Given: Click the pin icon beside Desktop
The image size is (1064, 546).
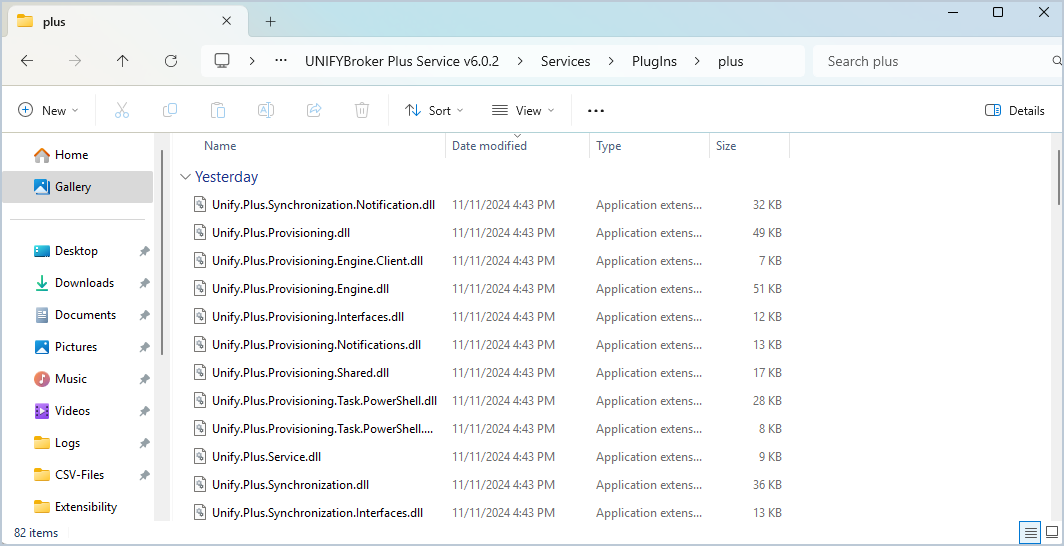Looking at the screenshot, I should 144,251.
